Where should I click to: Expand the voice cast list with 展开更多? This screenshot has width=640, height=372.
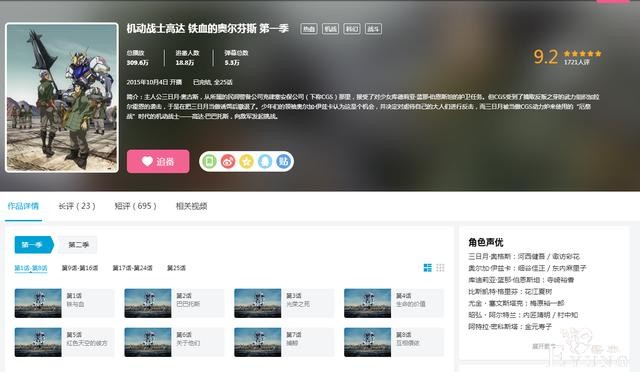(543, 346)
